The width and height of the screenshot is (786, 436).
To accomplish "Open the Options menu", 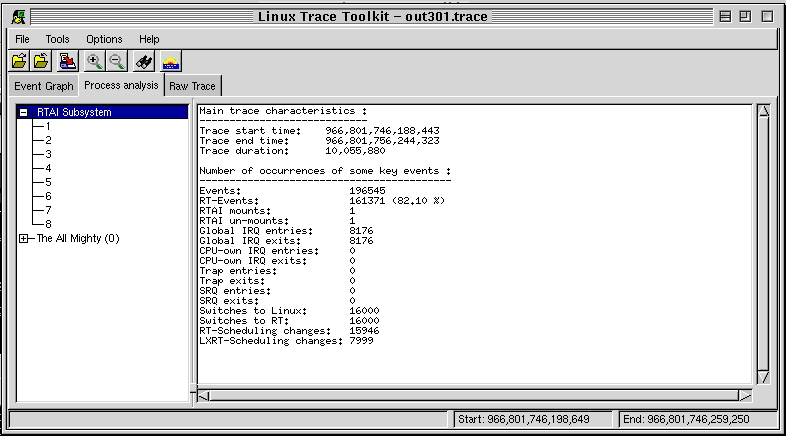I will click(104, 39).
